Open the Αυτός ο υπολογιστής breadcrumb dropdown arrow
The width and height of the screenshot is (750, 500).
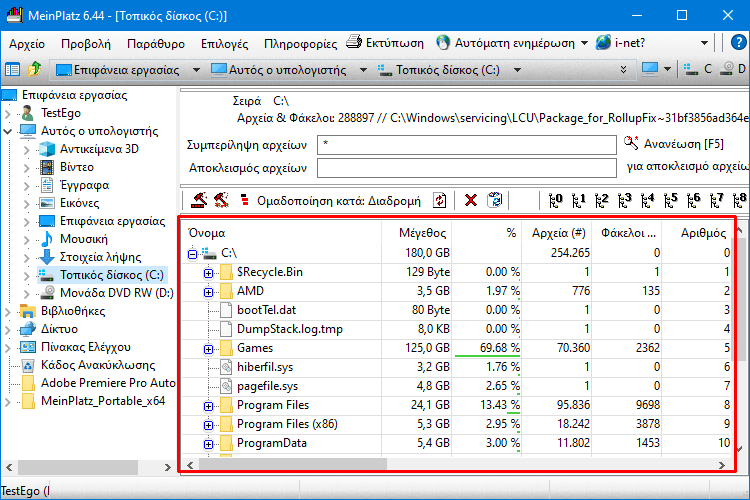coord(363,70)
